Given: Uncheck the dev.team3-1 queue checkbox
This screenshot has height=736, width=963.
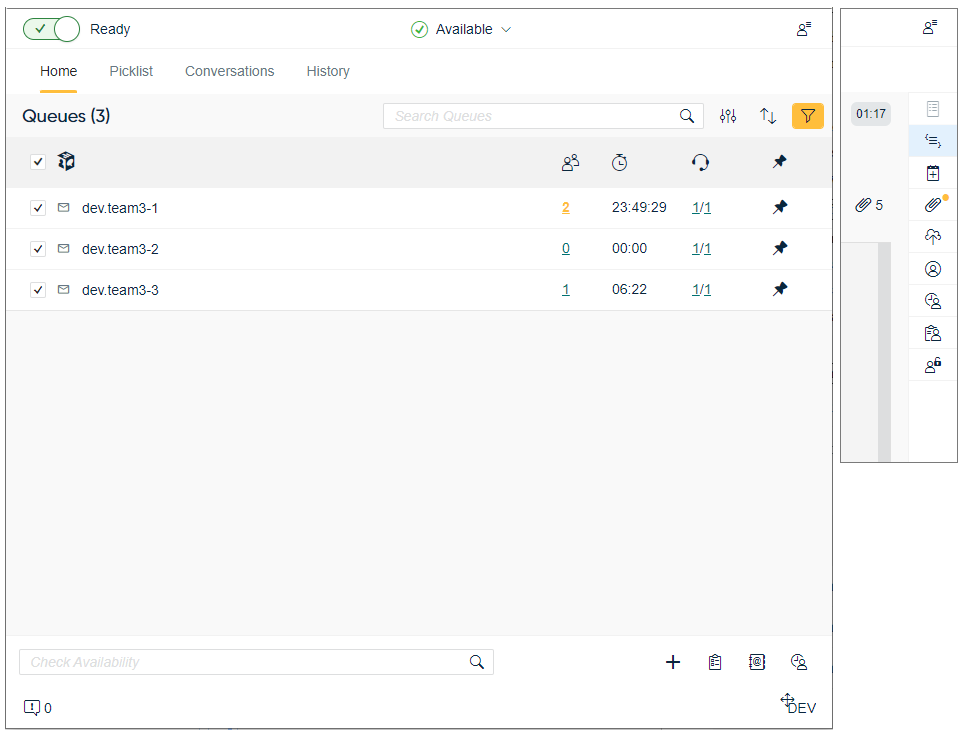Looking at the screenshot, I should click(x=38, y=208).
